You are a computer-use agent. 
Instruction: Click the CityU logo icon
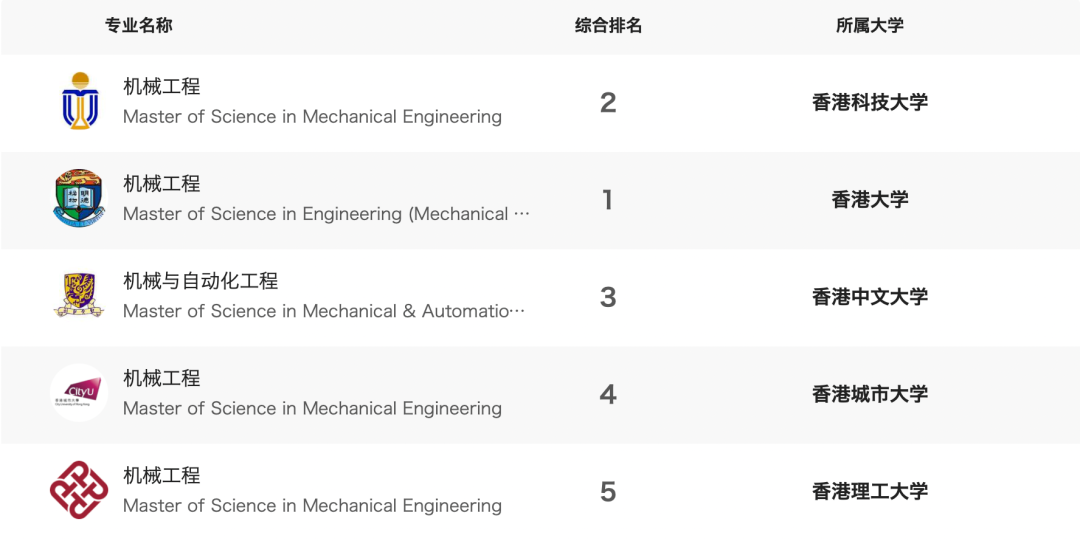(79, 393)
